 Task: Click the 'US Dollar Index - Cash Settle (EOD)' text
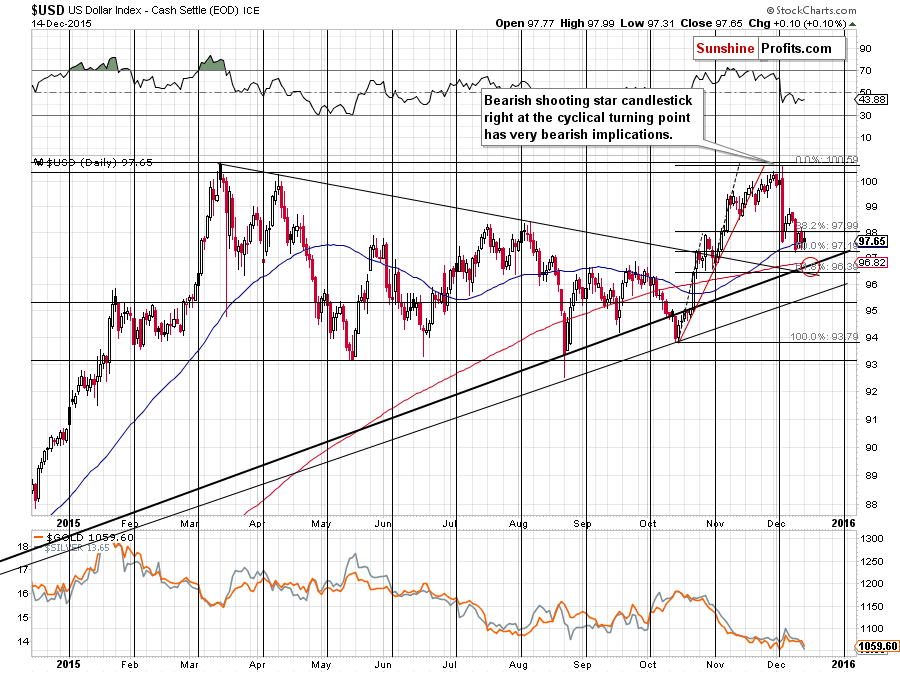(x=154, y=10)
